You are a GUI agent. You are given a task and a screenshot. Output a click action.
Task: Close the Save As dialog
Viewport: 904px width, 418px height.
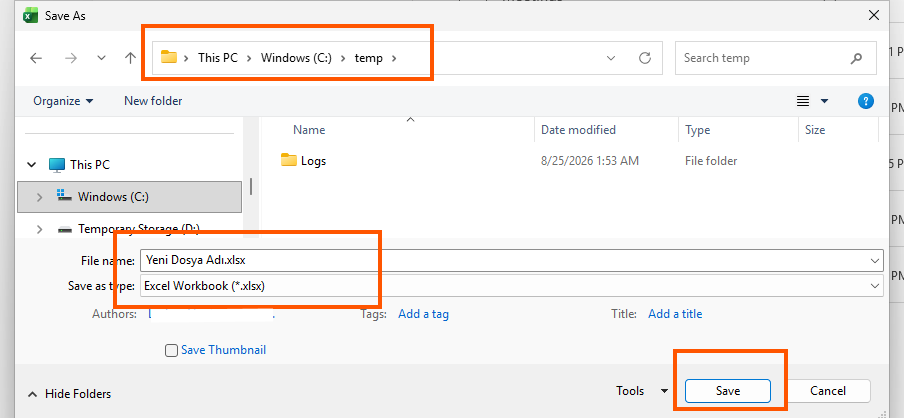click(874, 16)
